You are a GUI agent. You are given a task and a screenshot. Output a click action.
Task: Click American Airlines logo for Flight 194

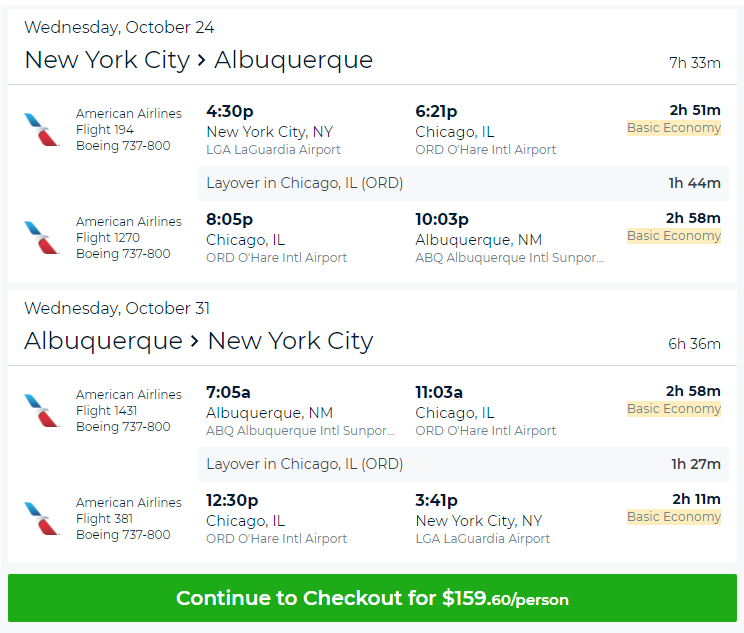[x=42, y=130]
